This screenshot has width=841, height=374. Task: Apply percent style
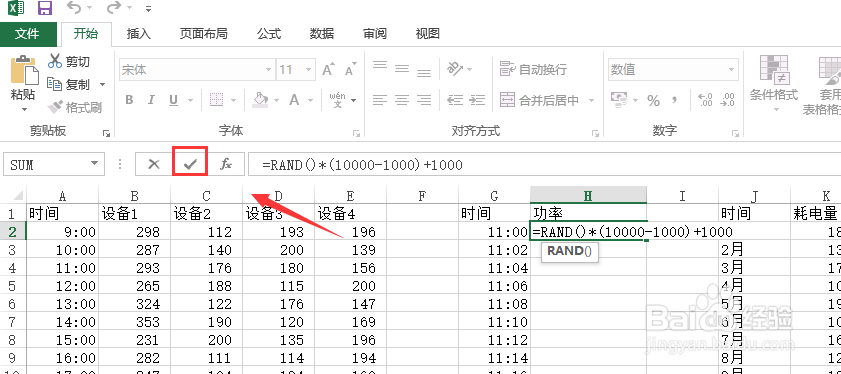pos(653,100)
